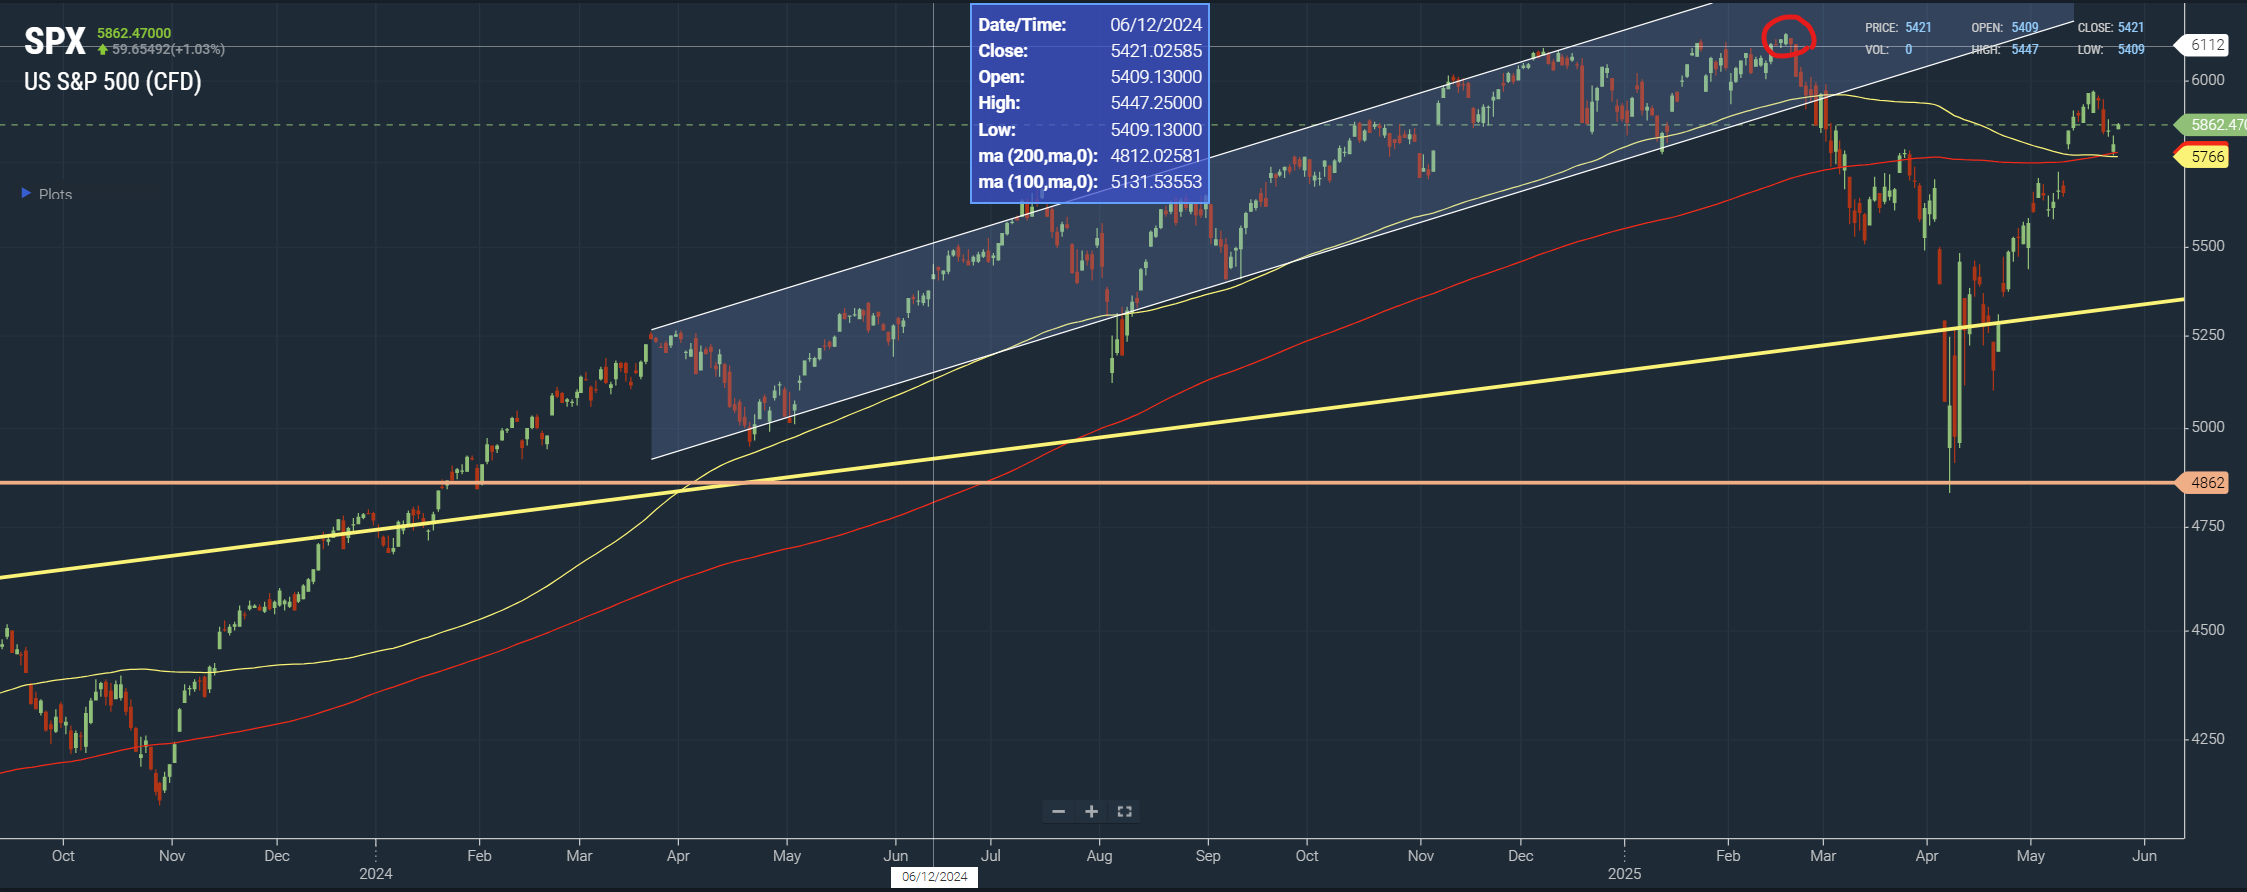2247x892 pixels.
Task: Click the 5000 level on price axis
Action: click(2208, 427)
